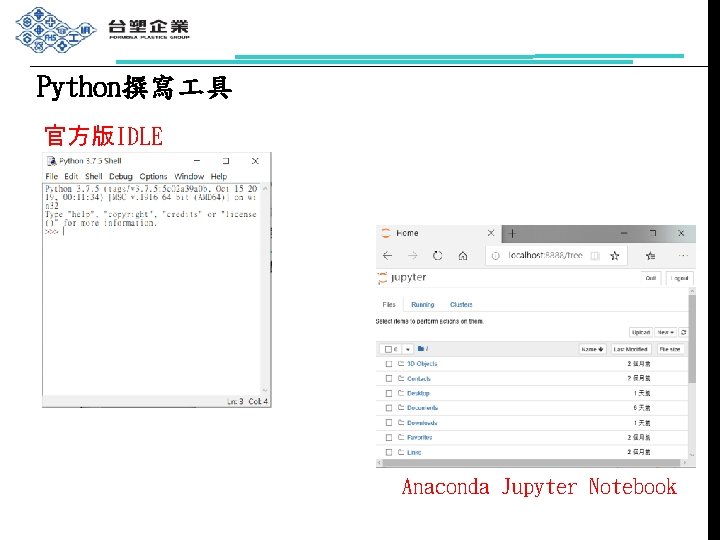Open the Debug menu in IDLE
720x540 pixels.
click(121, 176)
